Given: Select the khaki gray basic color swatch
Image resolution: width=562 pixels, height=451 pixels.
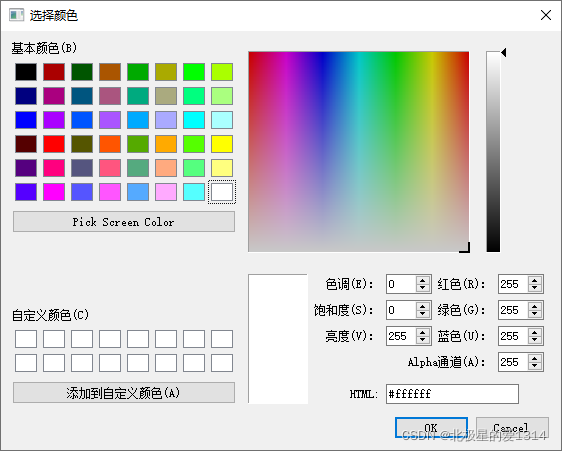Looking at the screenshot, I should [166, 96].
